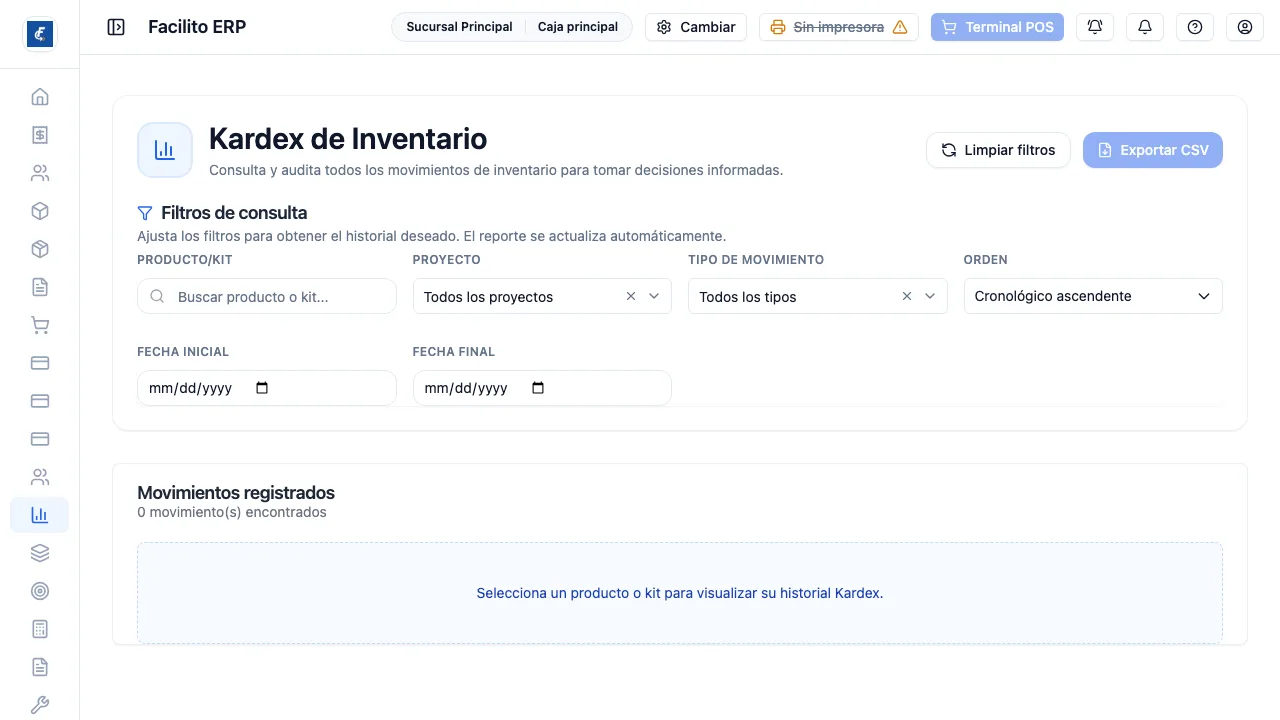Open users icon just above the Kardex chart icon
This screenshot has height=720, width=1280.
[40, 477]
